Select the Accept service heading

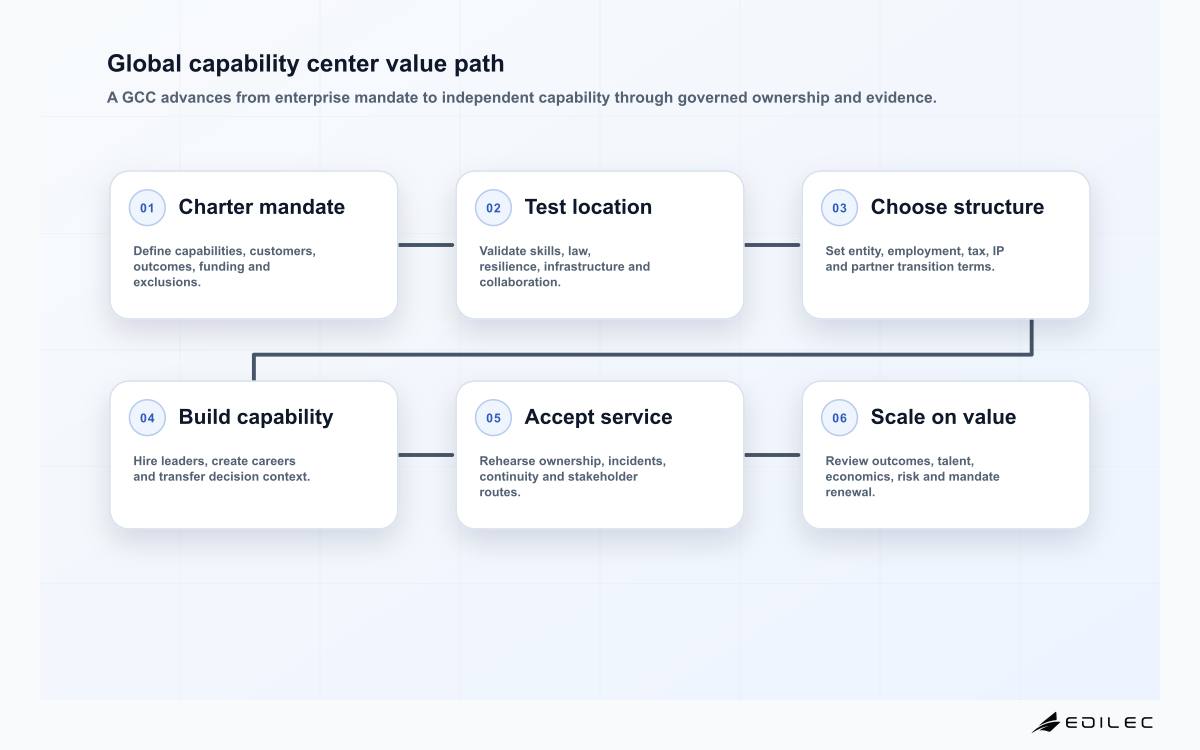(x=598, y=417)
